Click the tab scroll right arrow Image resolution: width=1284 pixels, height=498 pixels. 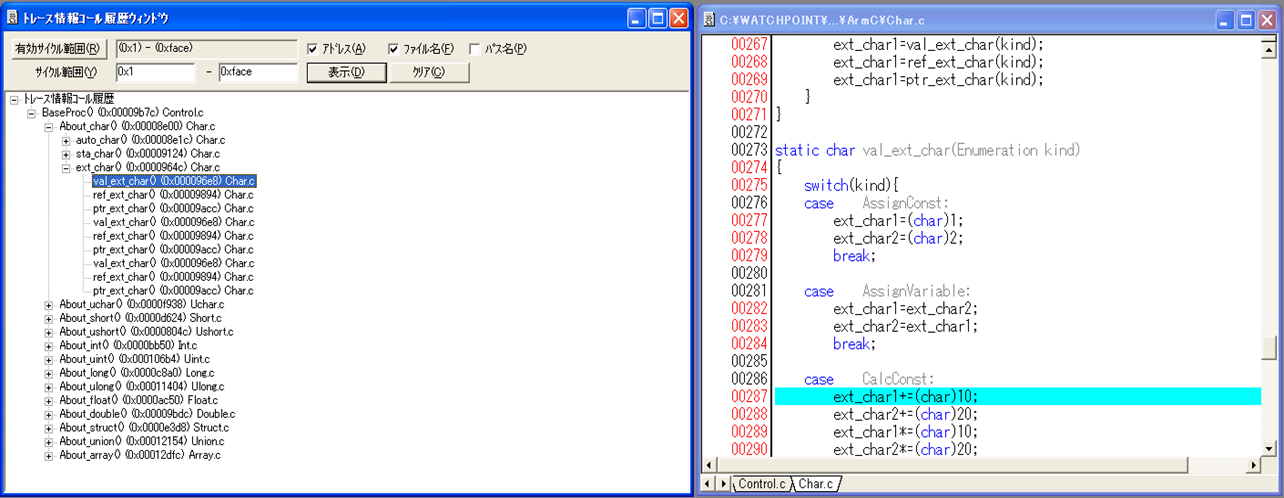(x=723, y=484)
